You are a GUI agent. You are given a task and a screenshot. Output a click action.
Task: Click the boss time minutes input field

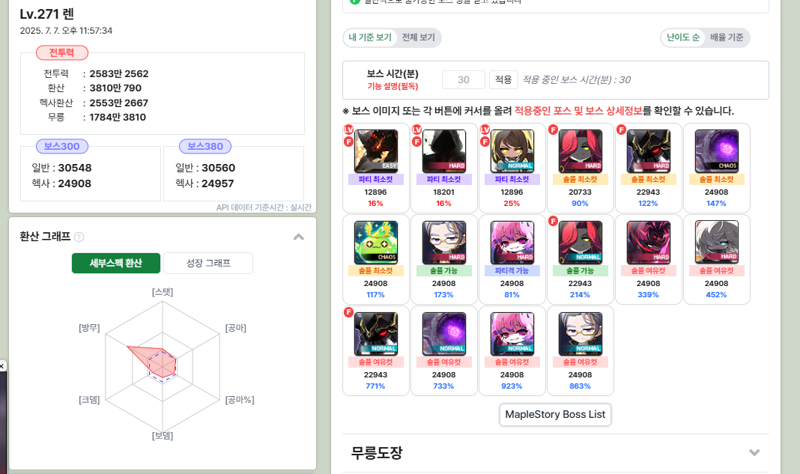point(463,80)
